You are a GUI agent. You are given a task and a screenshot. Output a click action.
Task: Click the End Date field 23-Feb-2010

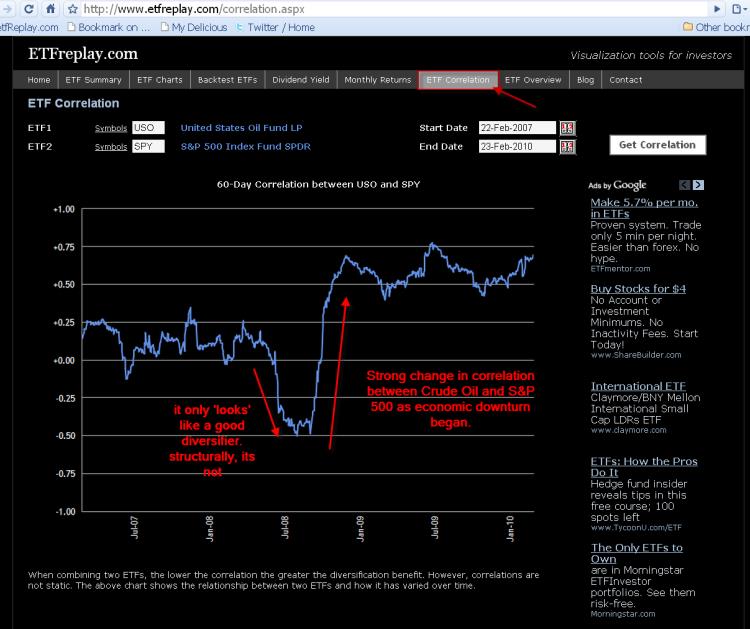(517, 146)
